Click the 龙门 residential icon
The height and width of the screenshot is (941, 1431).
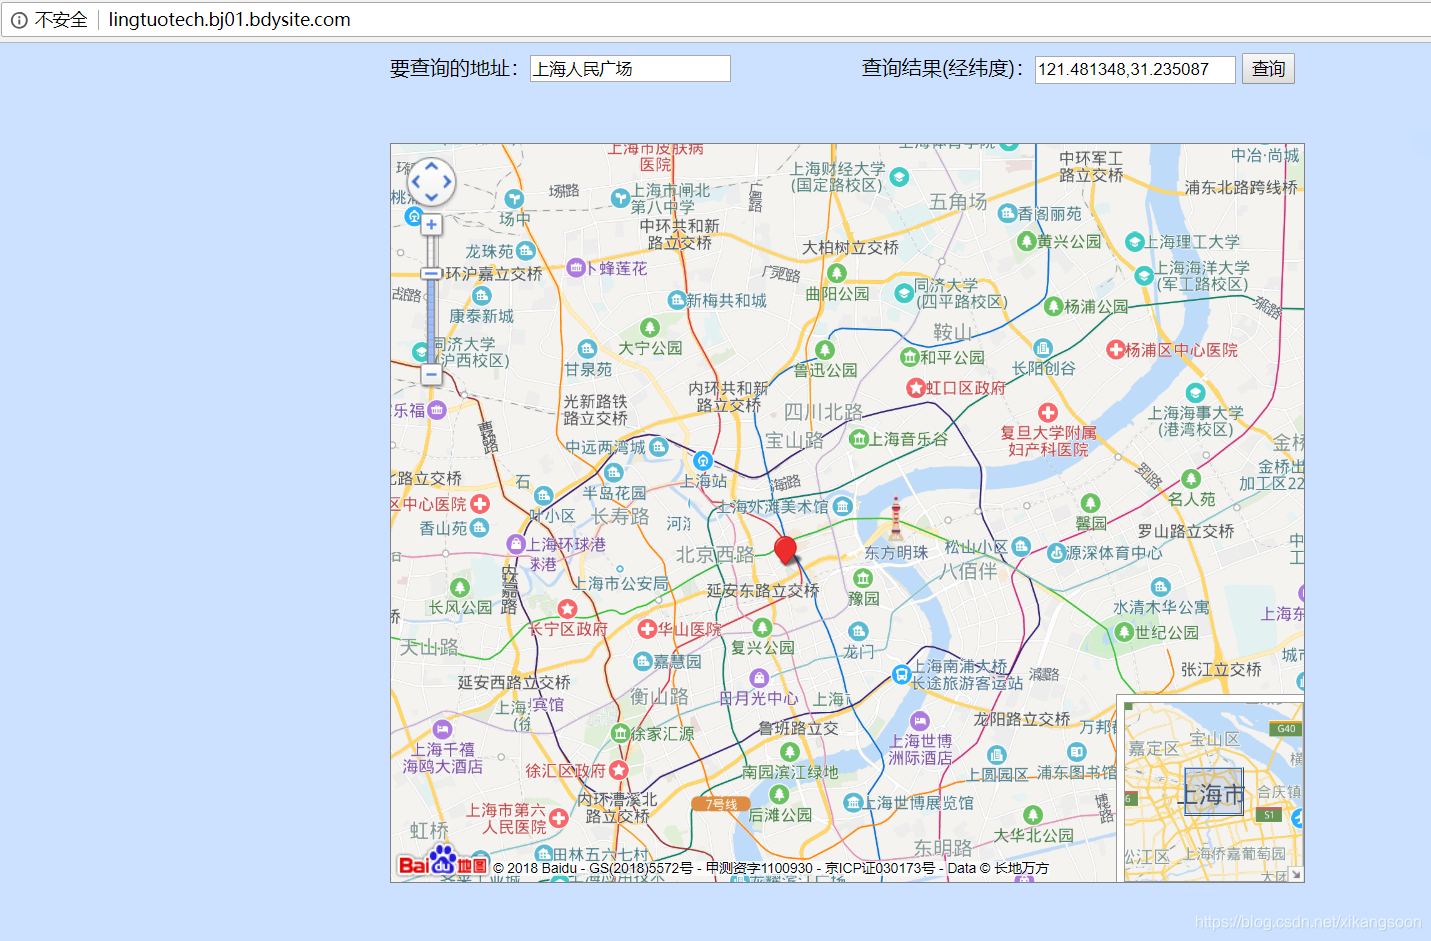pyautogui.click(x=858, y=631)
